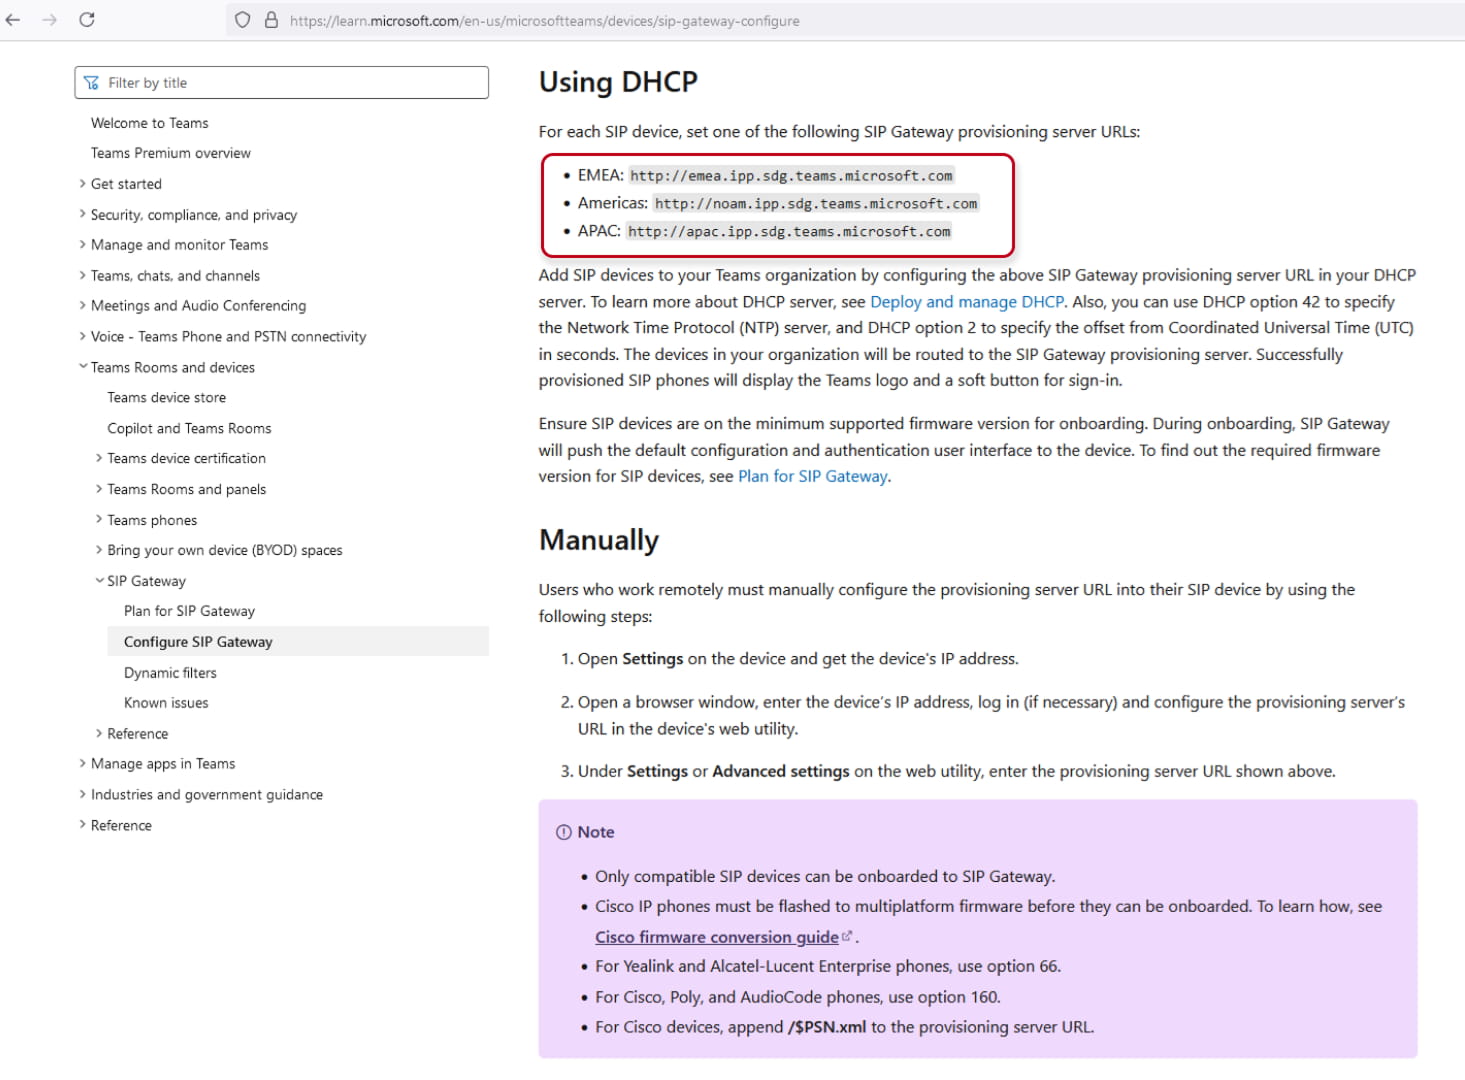Open Welcome to Teams page
1465x1080 pixels.
click(150, 123)
